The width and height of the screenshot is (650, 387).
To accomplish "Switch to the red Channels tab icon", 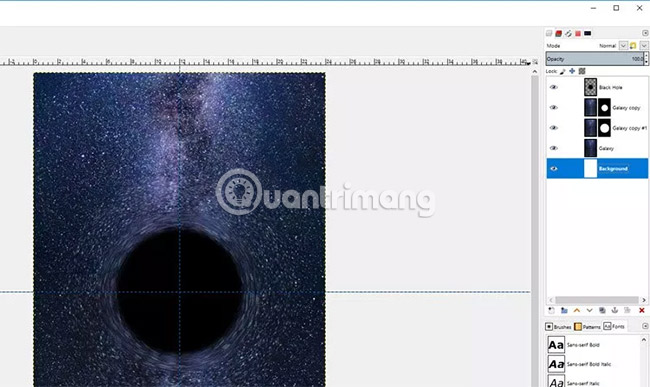I will click(558, 33).
